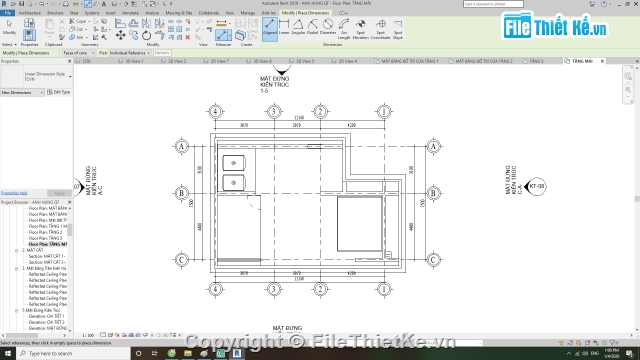Open the Architecture ribbon tab
This screenshot has height=360, width=640.
point(30,13)
